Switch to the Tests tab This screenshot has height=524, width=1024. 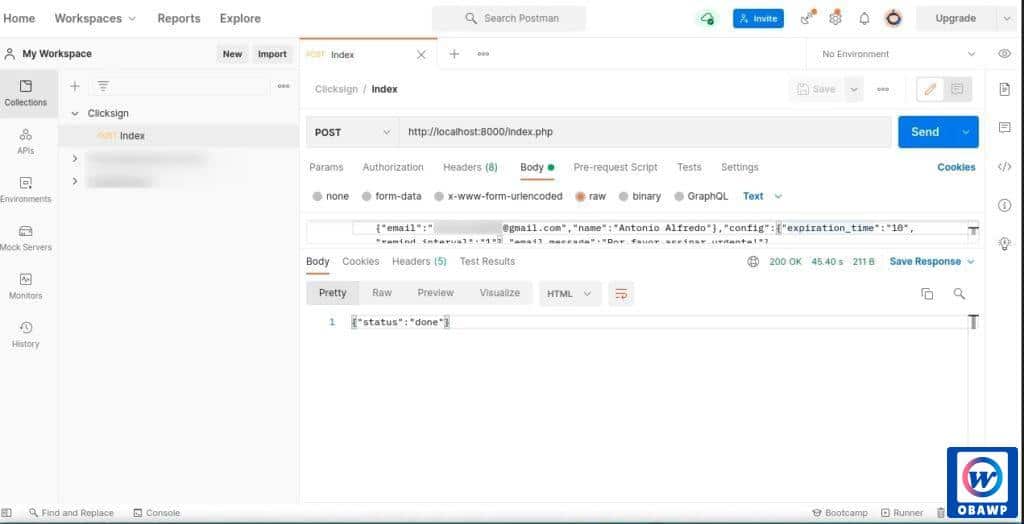click(x=689, y=167)
